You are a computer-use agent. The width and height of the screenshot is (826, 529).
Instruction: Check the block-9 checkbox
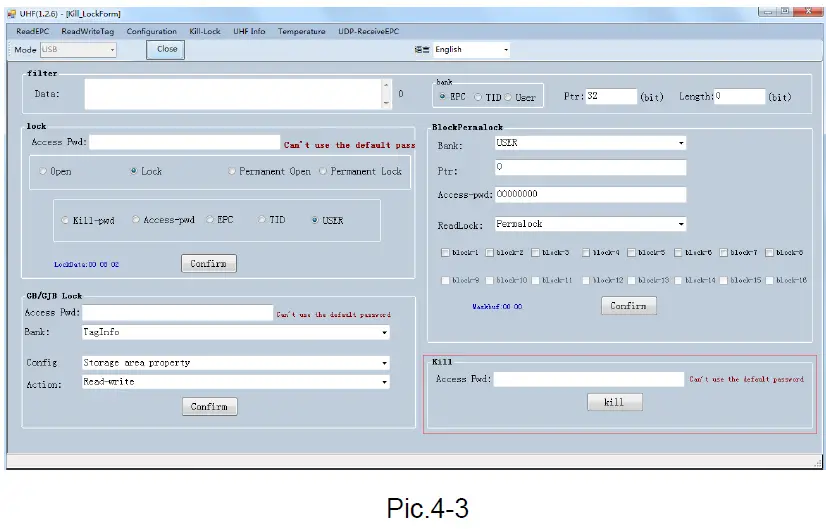[445, 280]
